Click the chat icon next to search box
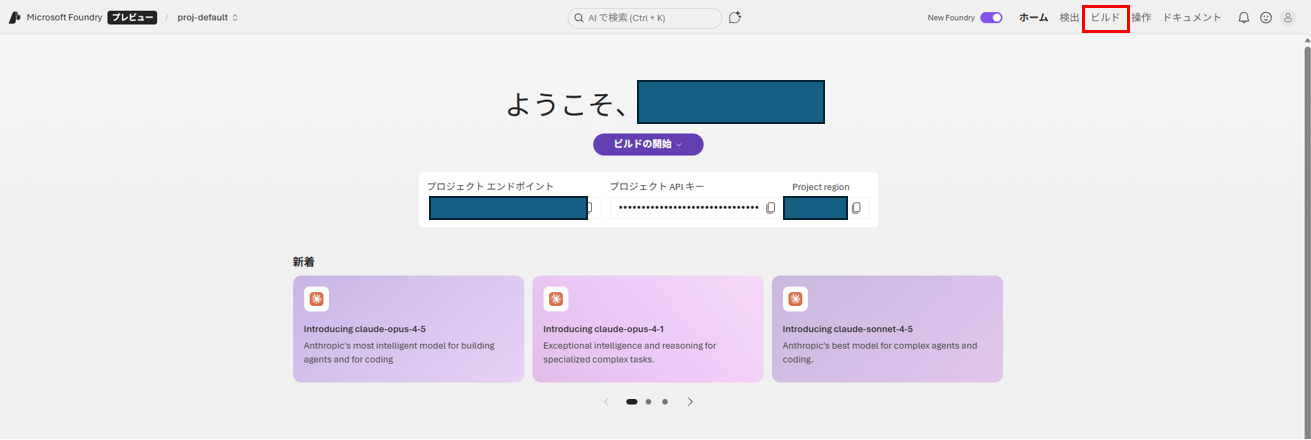Image resolution: width=1311 pixels, height=440 pixels. click(x=735, y=18)
